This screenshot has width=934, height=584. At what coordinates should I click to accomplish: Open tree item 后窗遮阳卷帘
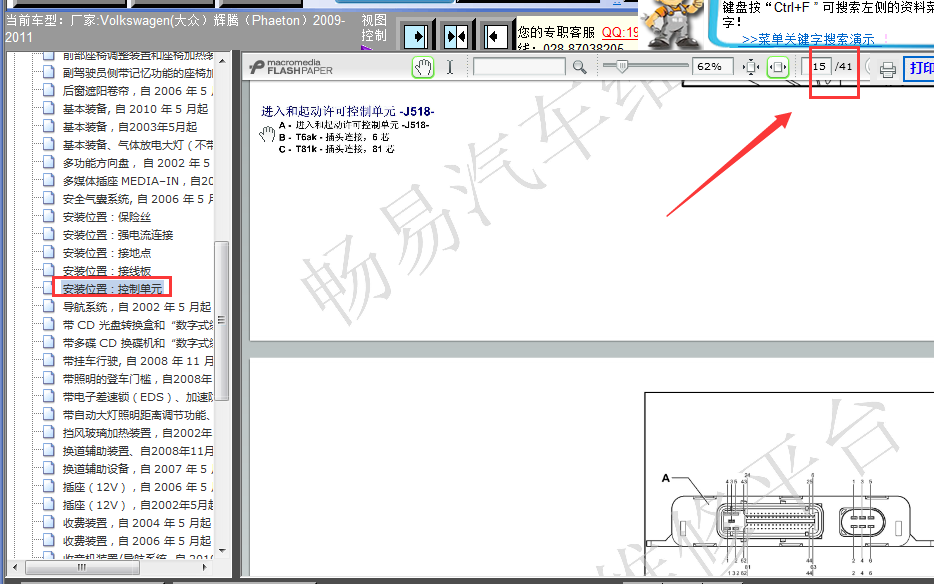pos(138,91)
